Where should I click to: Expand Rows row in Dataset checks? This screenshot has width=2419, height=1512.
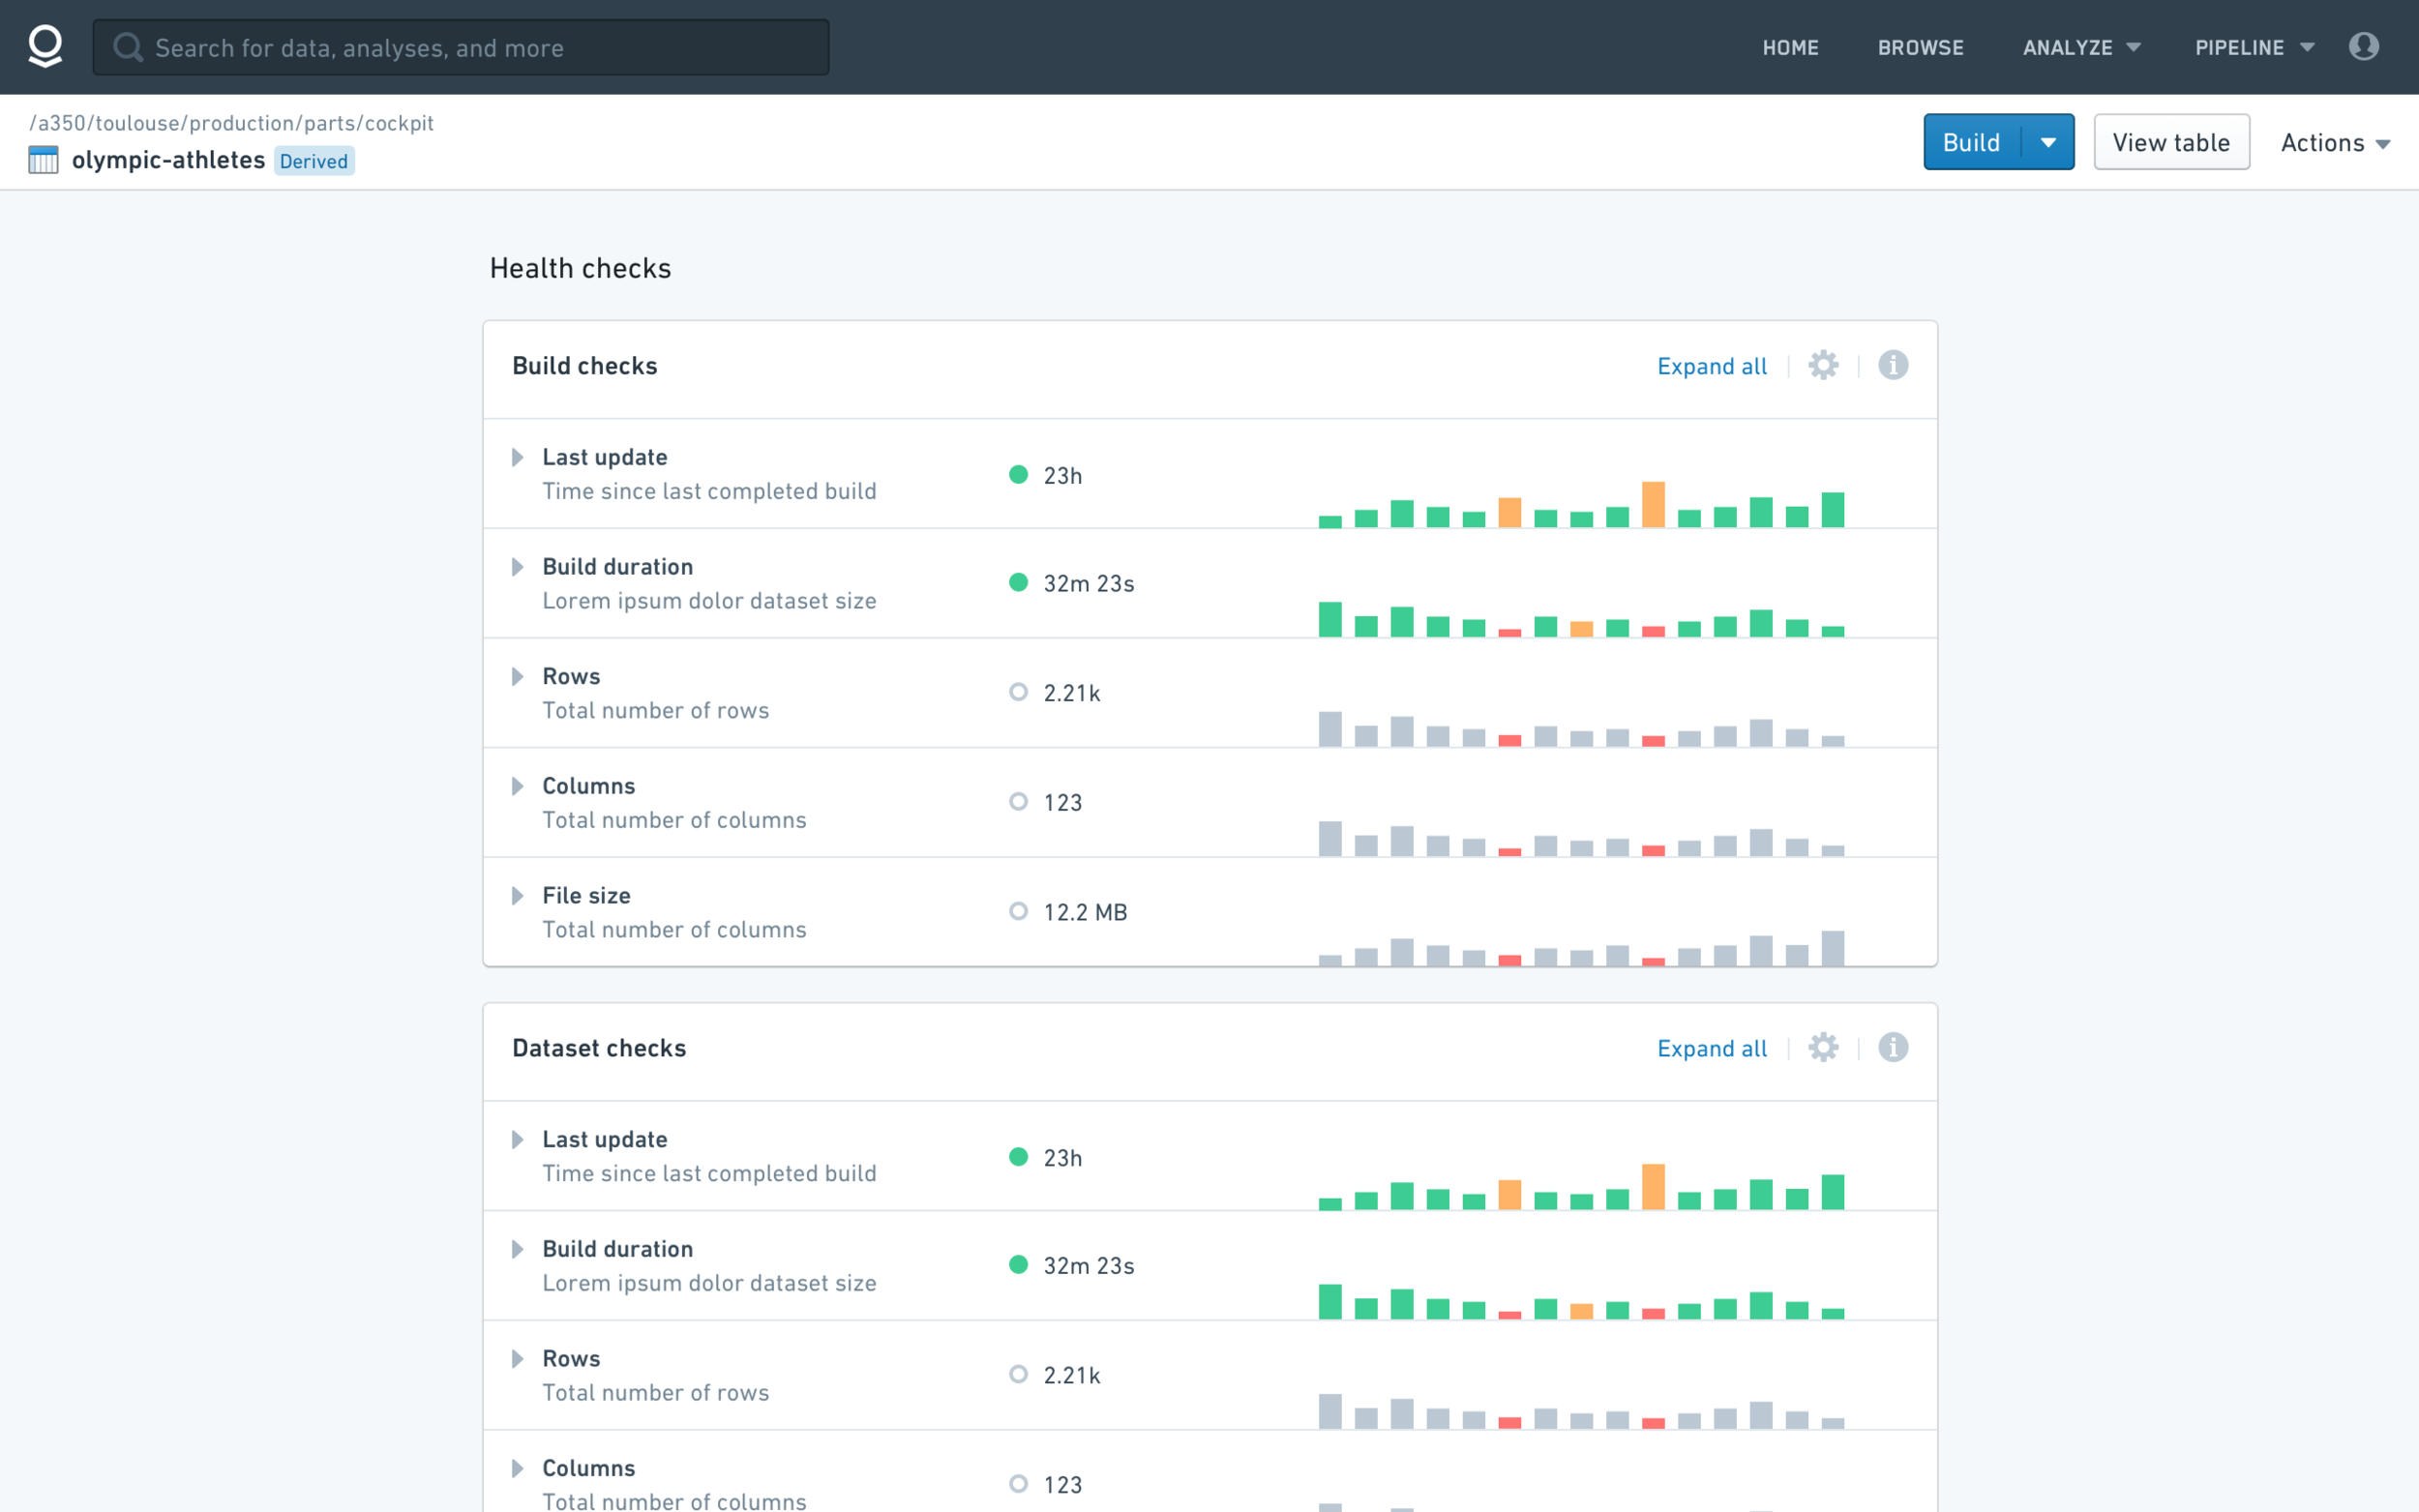click(x=517, y=1358)
